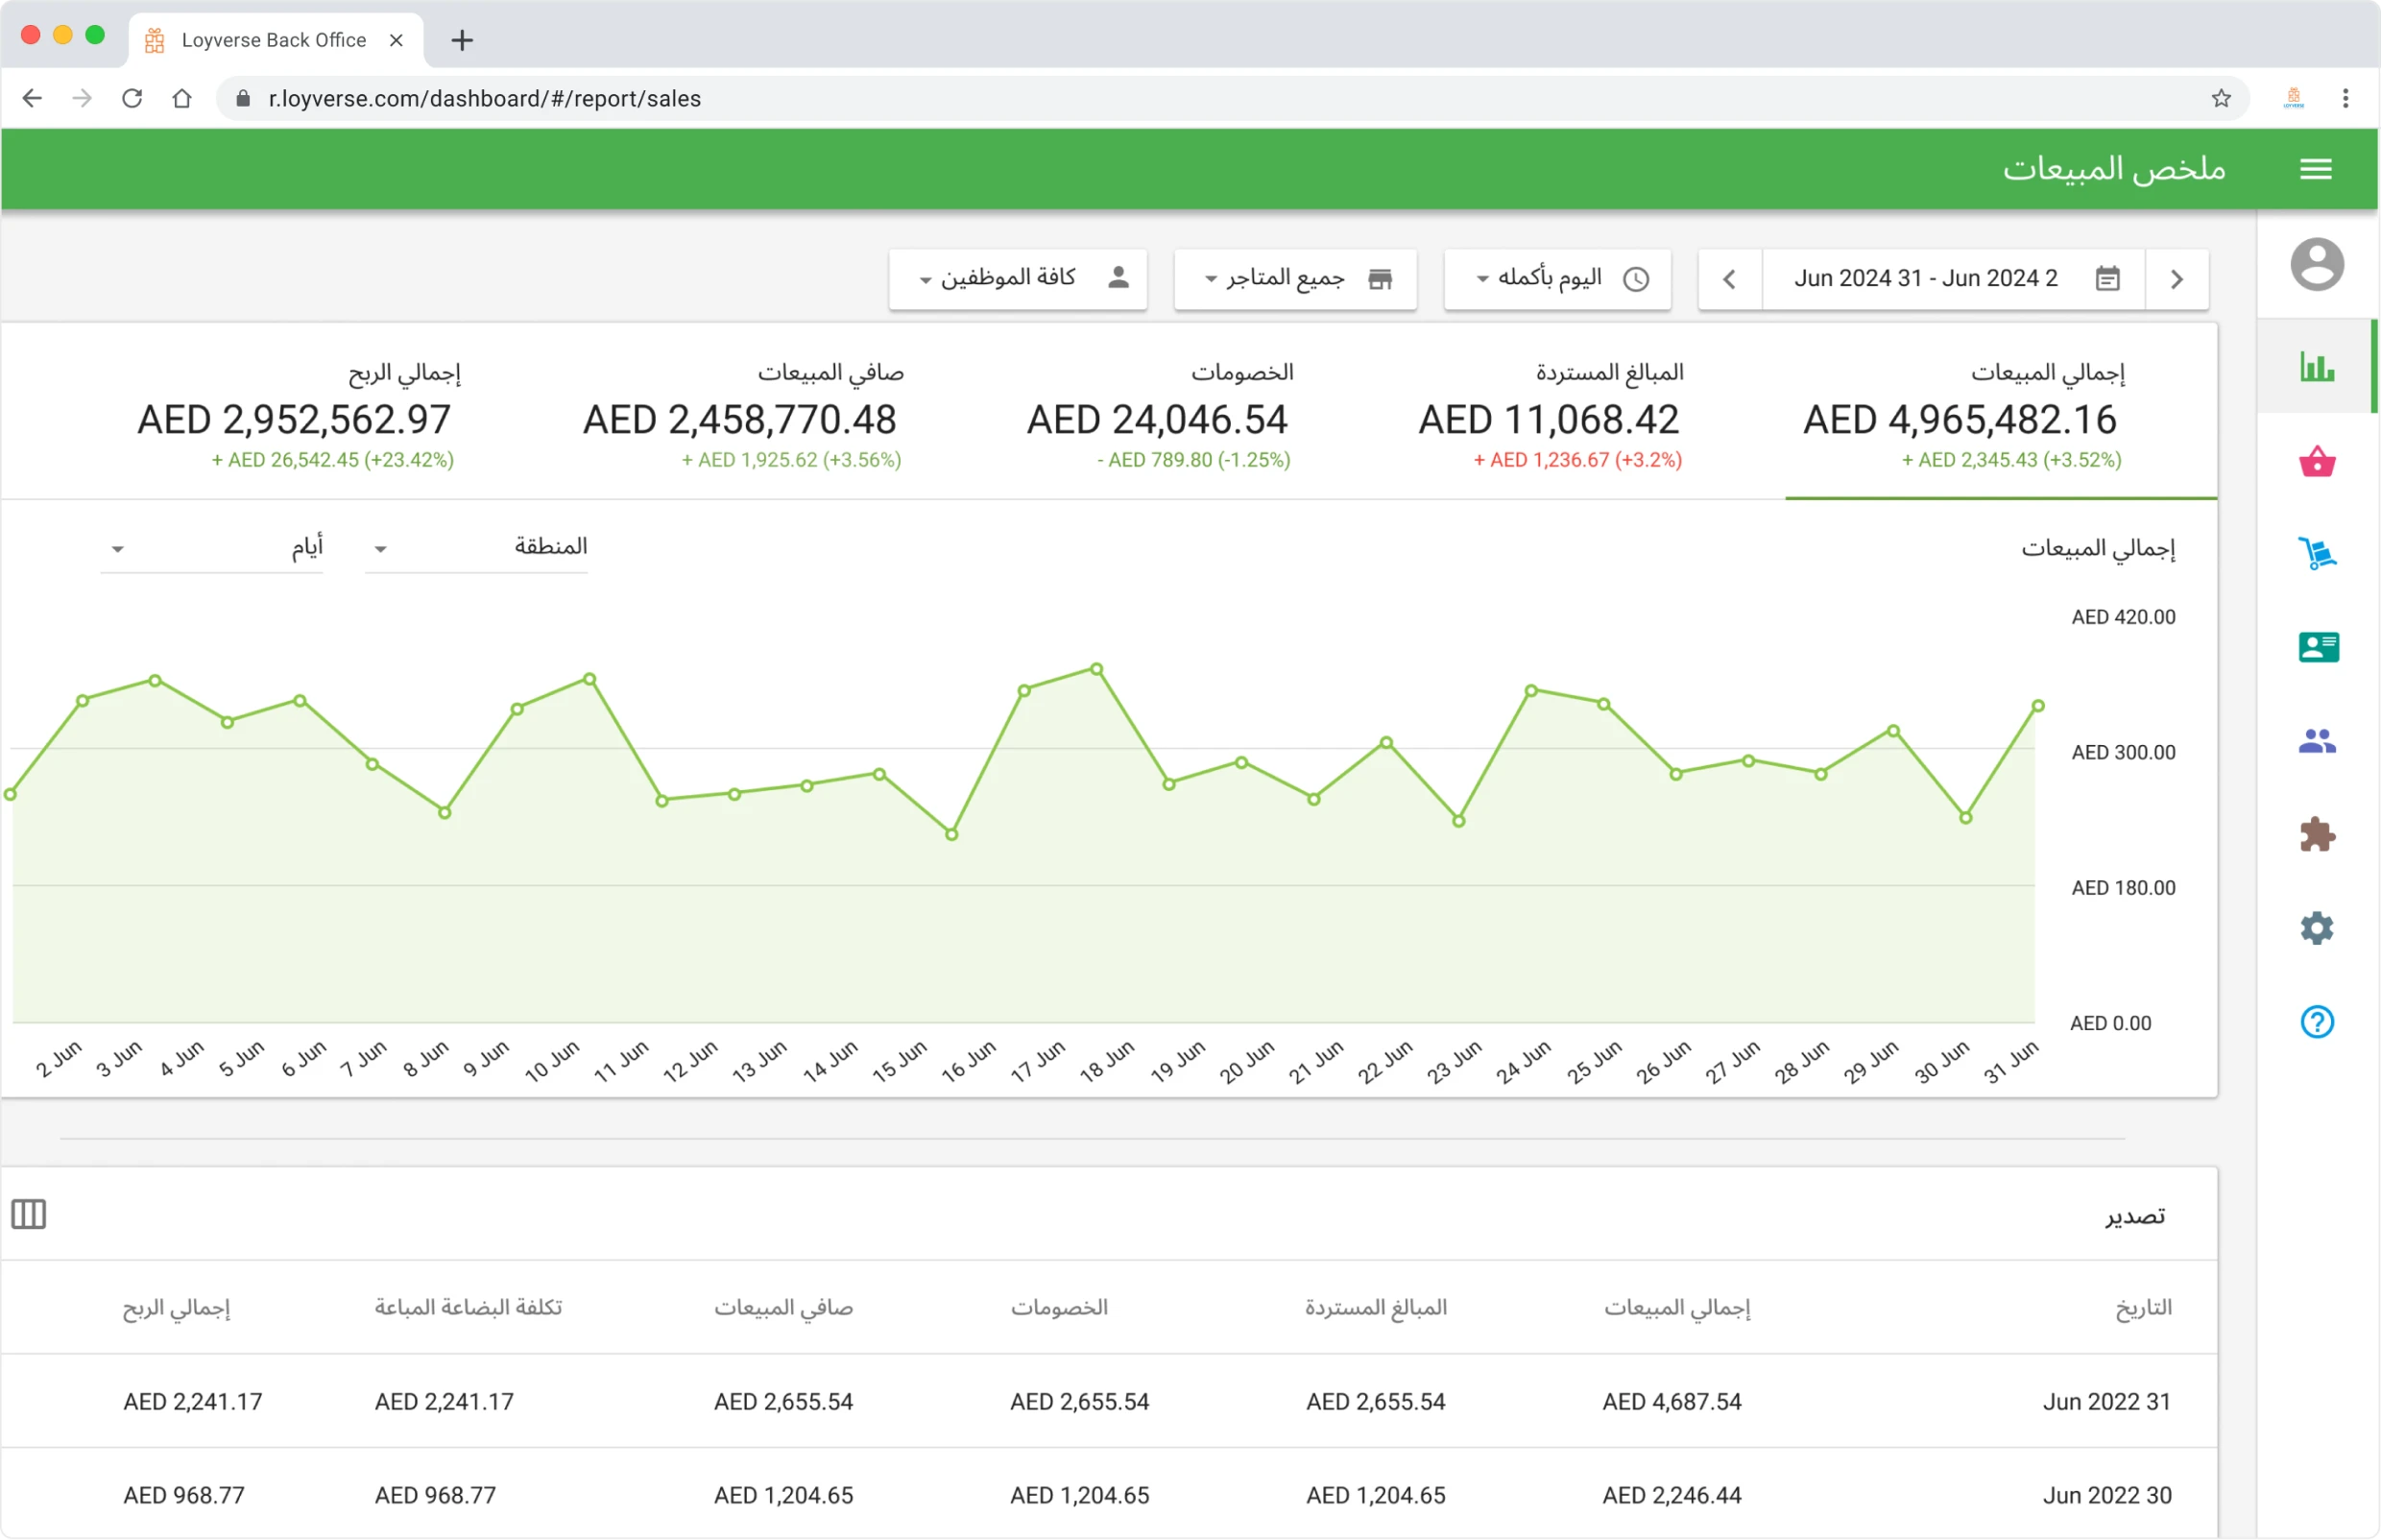Open the employees two-people icon
Image resolution: width=2381 pixels, height=1540 pixels.
click(2318, 740)
